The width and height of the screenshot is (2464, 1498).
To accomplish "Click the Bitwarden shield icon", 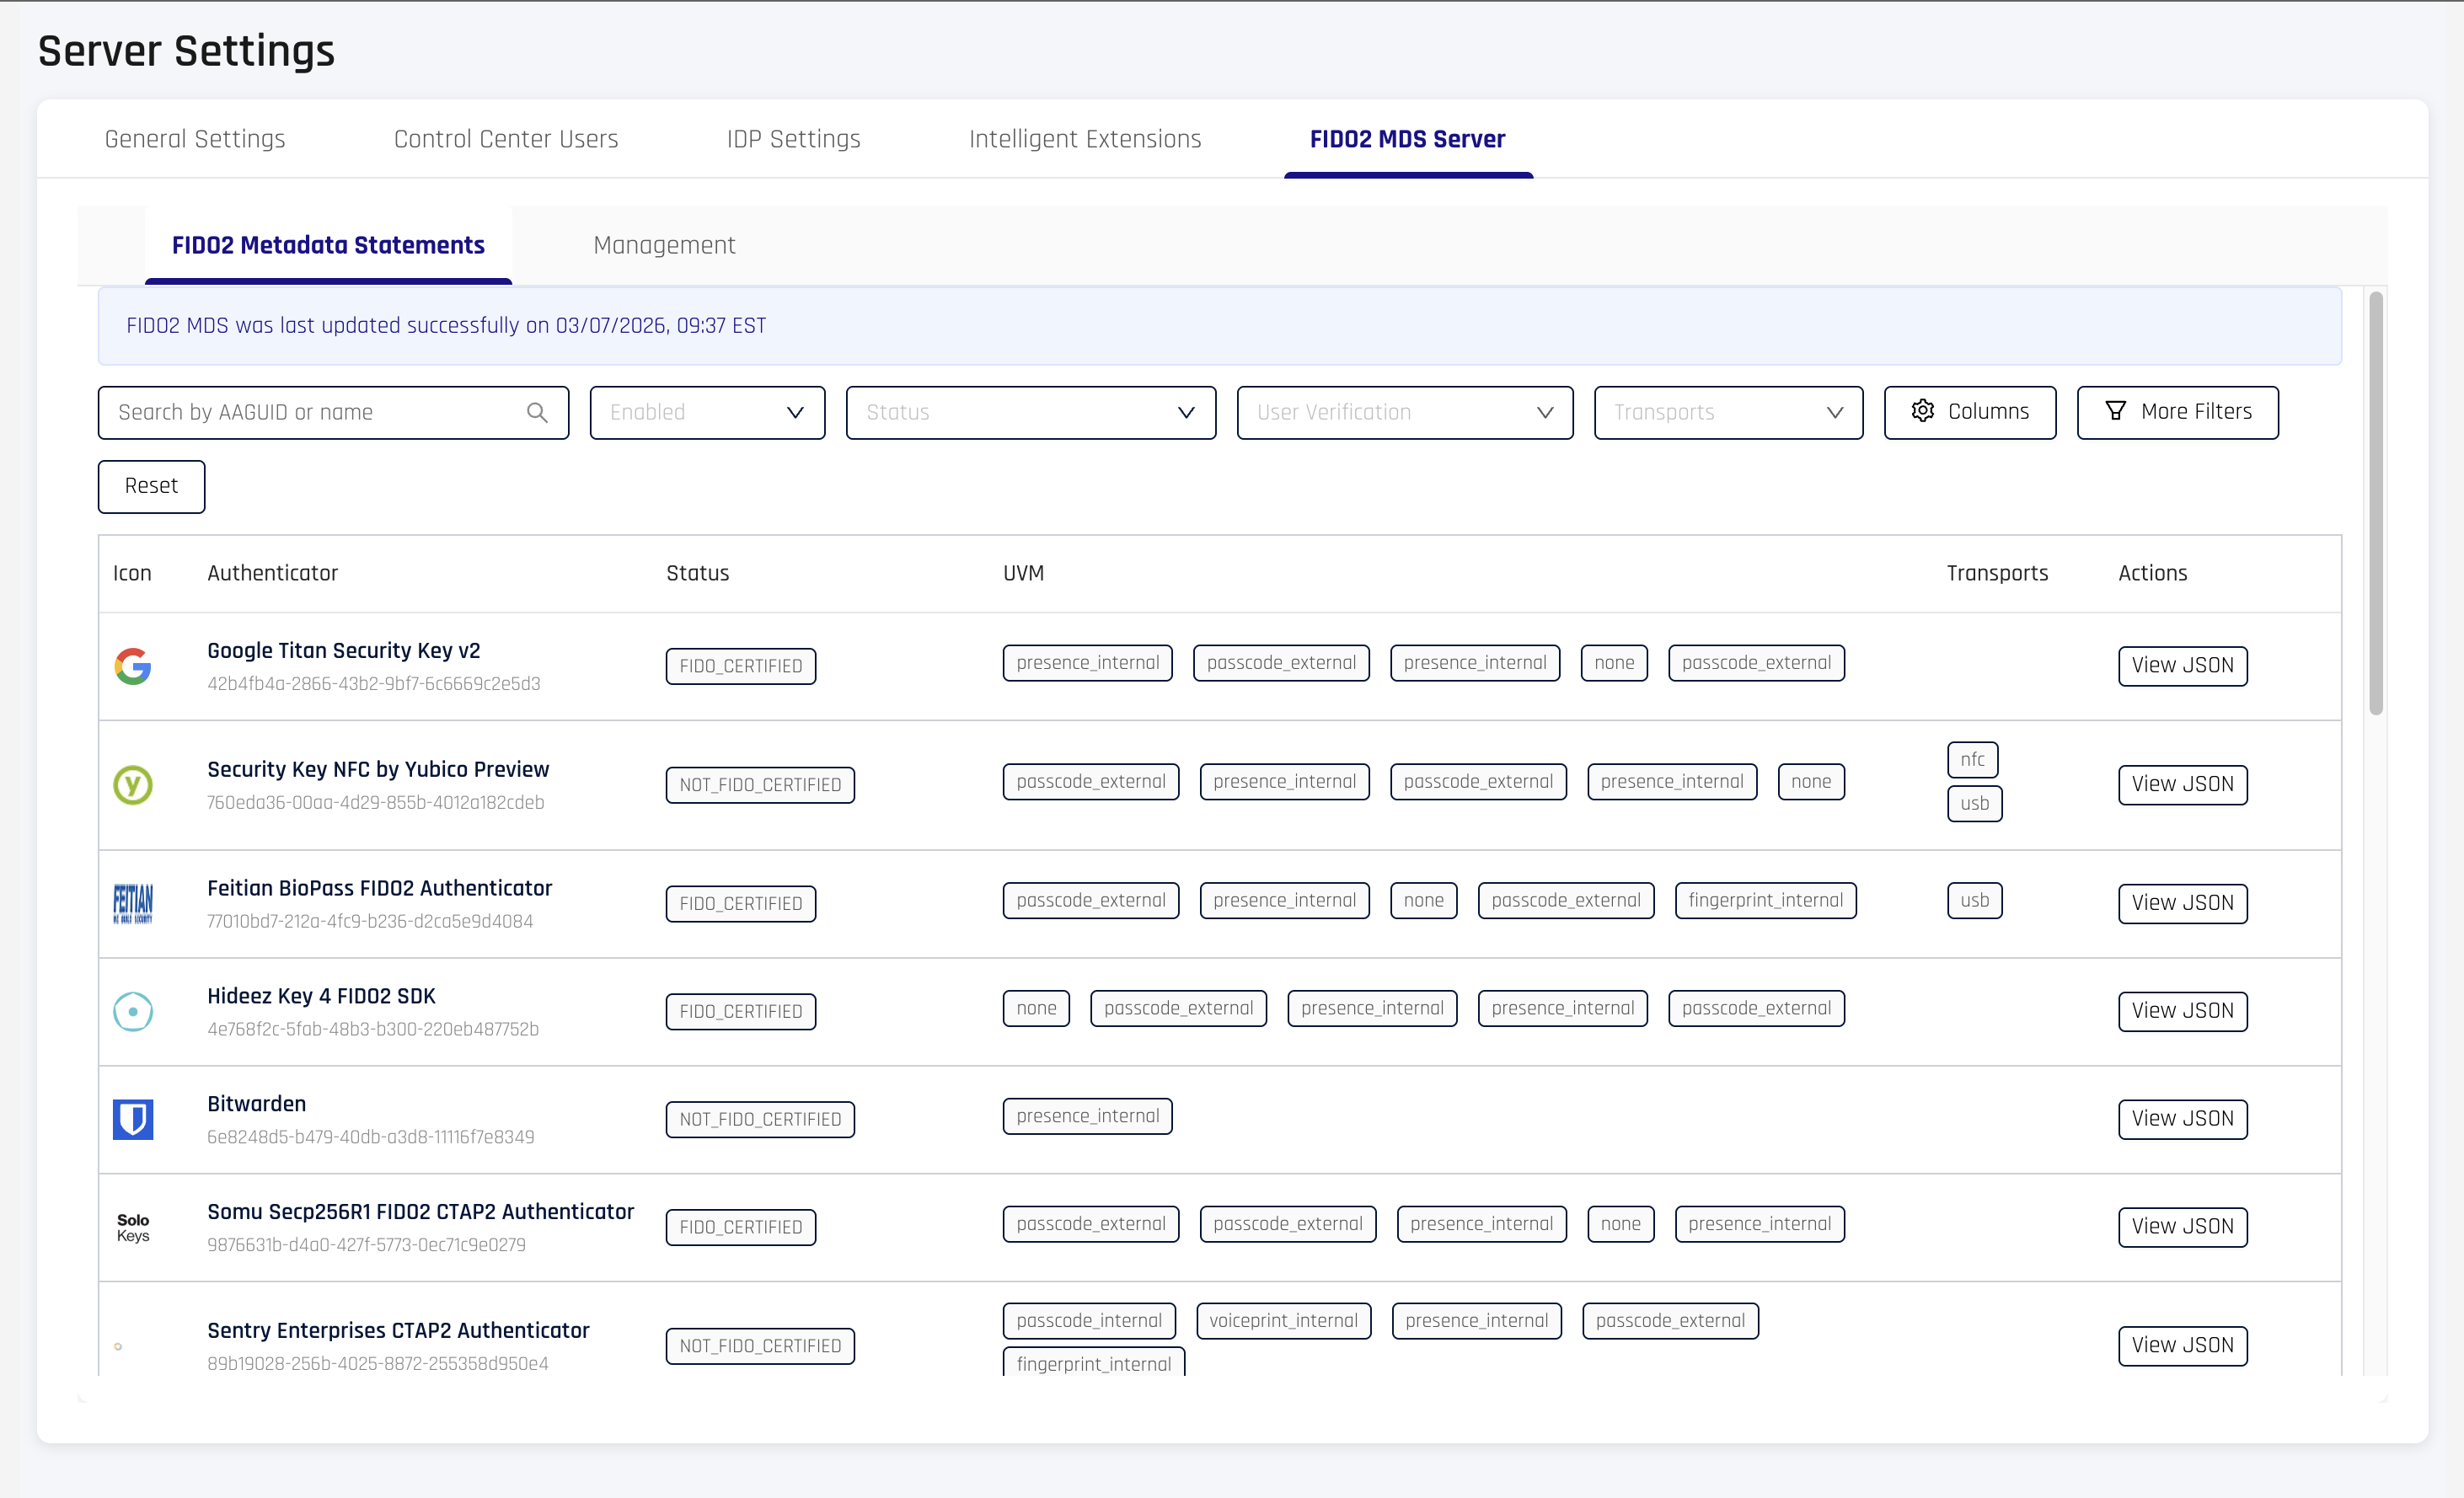I will [x=132, y=1119].
